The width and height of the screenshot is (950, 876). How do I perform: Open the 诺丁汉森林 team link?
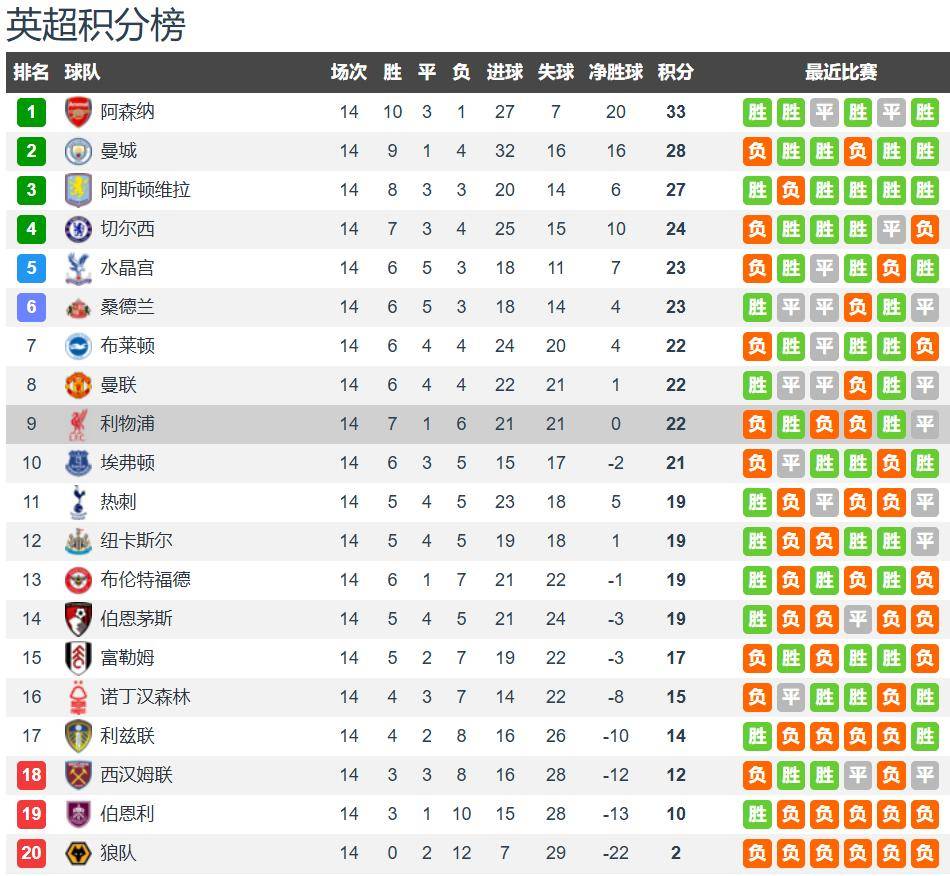click(x=145, y=697)
